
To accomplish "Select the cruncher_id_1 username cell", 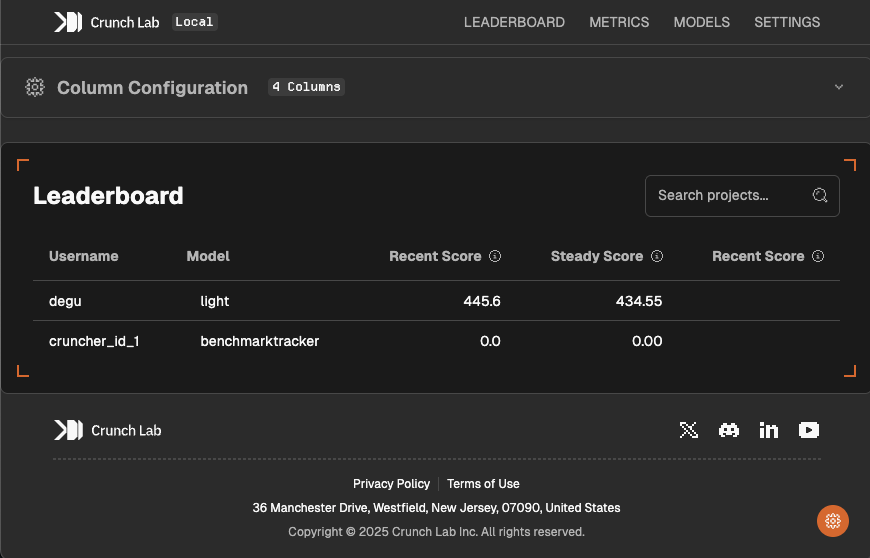I will (94, 341).
